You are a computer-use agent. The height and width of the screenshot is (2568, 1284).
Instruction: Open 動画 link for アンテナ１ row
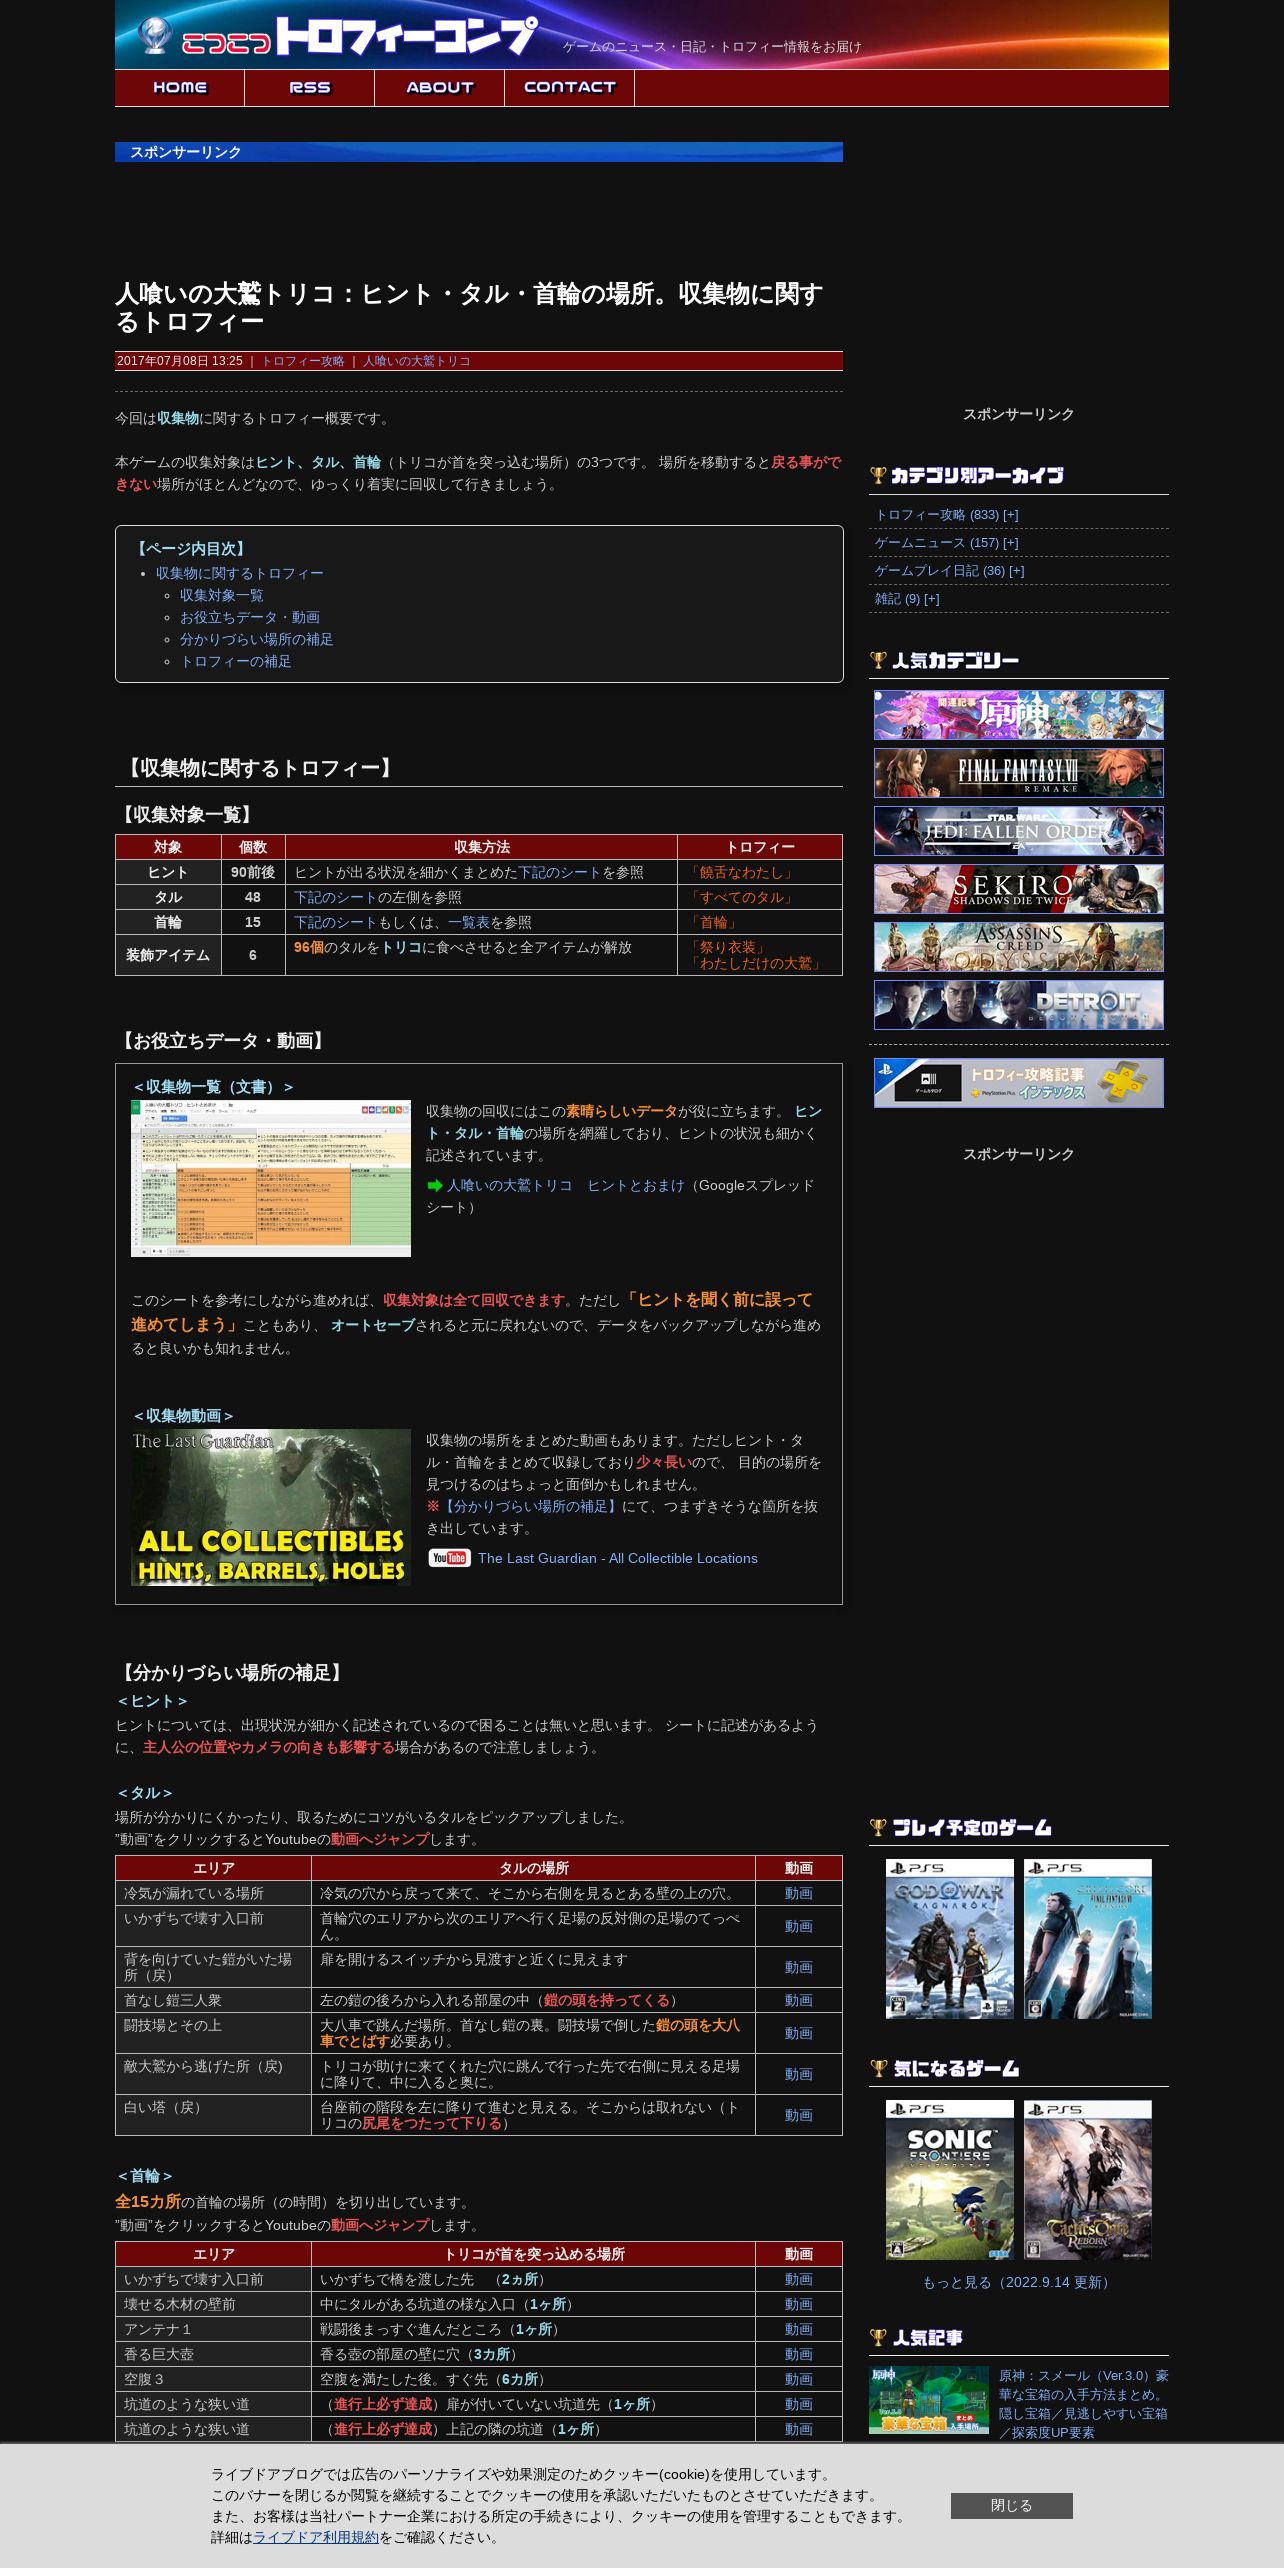[798, 2329]
